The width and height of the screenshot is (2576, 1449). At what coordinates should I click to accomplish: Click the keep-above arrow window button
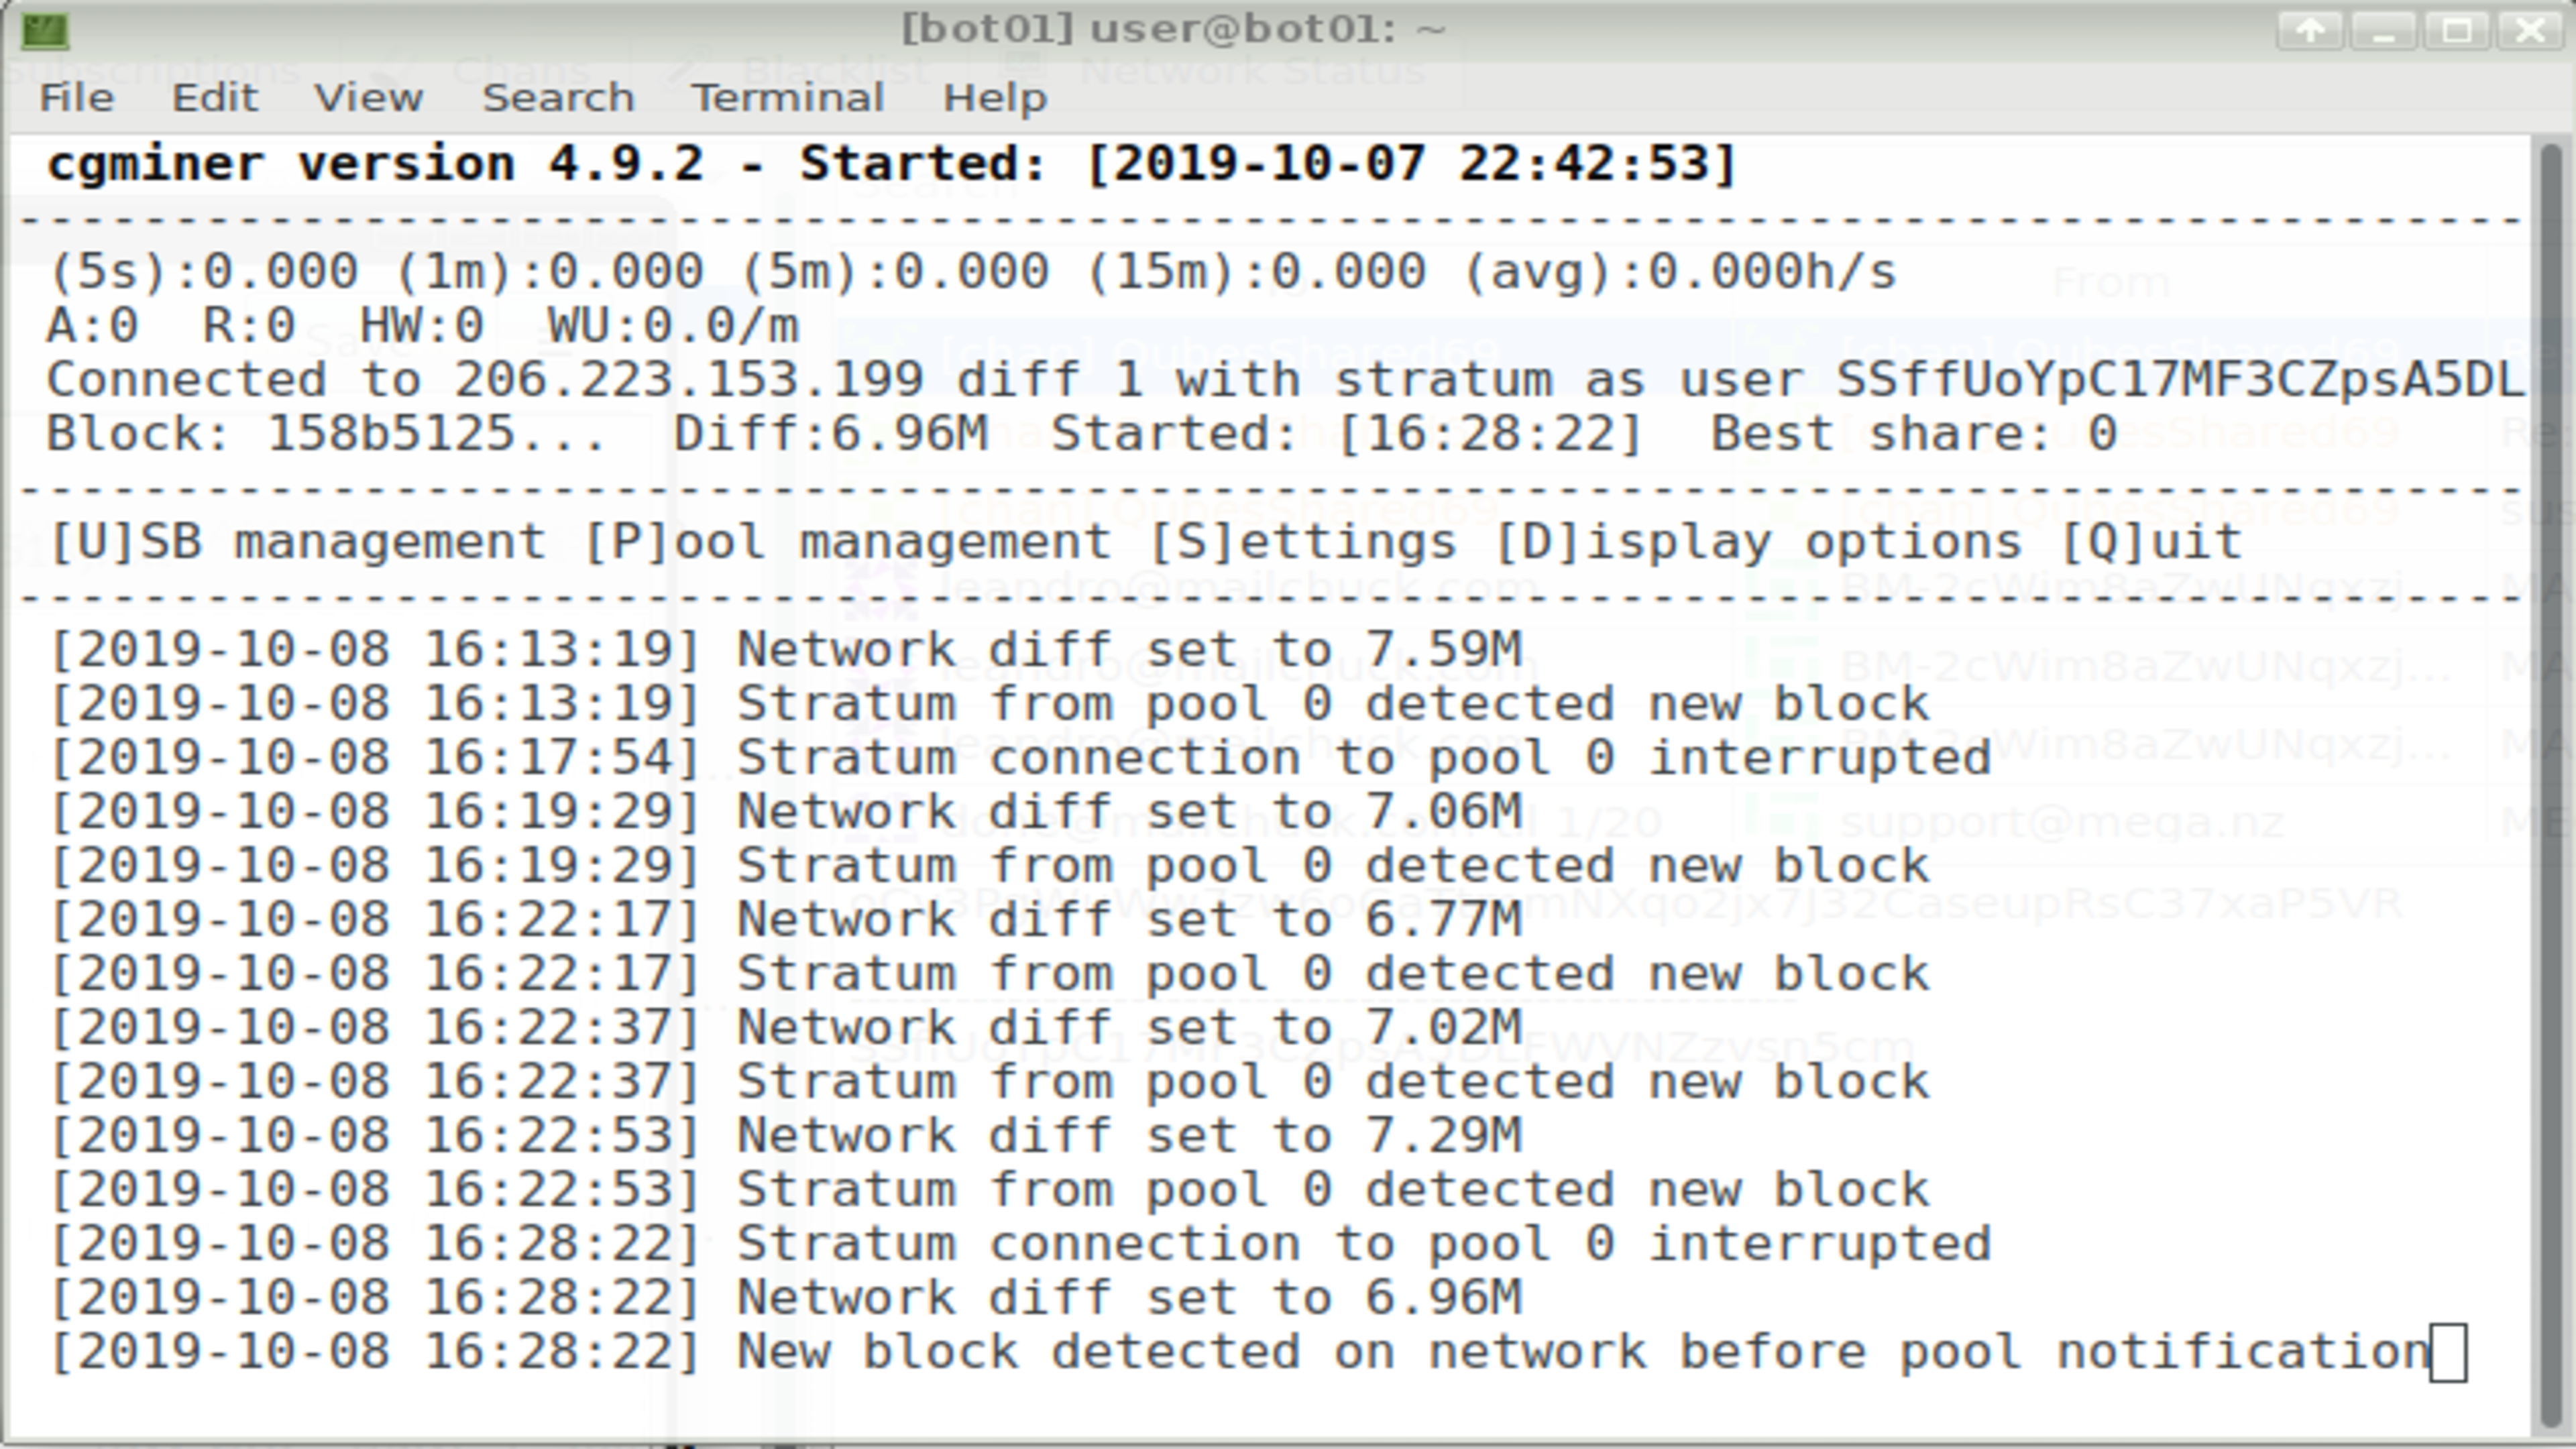click(x=2310, y=30)
